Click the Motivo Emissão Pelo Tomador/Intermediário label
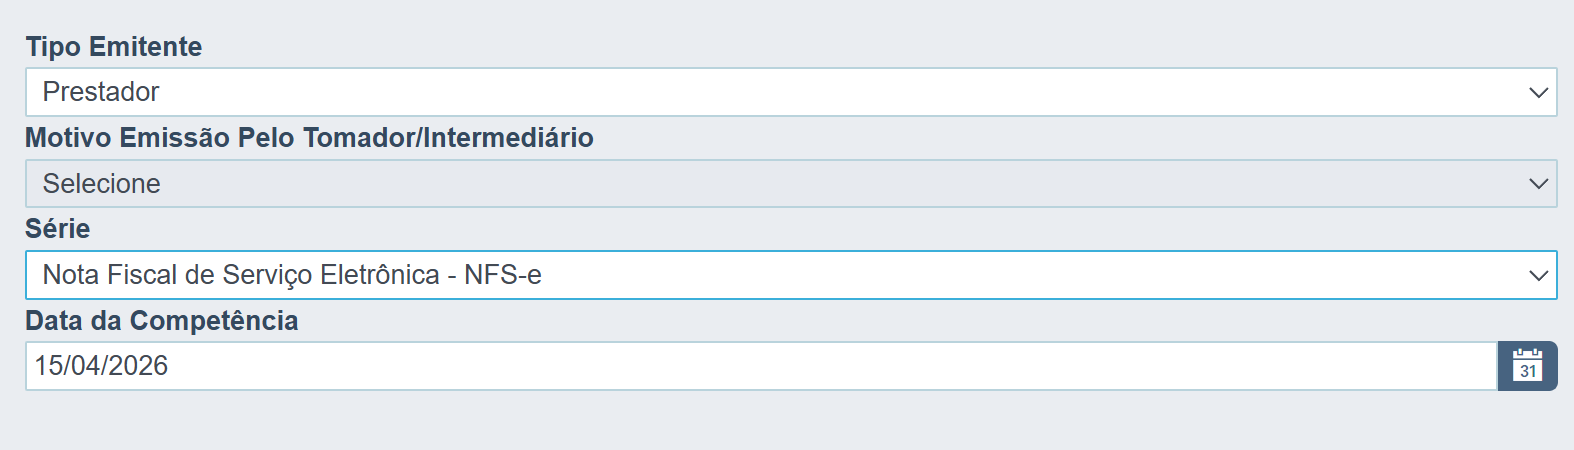Image resolution: width=1574 pixels, height=450 pixels. click(309, 138)
